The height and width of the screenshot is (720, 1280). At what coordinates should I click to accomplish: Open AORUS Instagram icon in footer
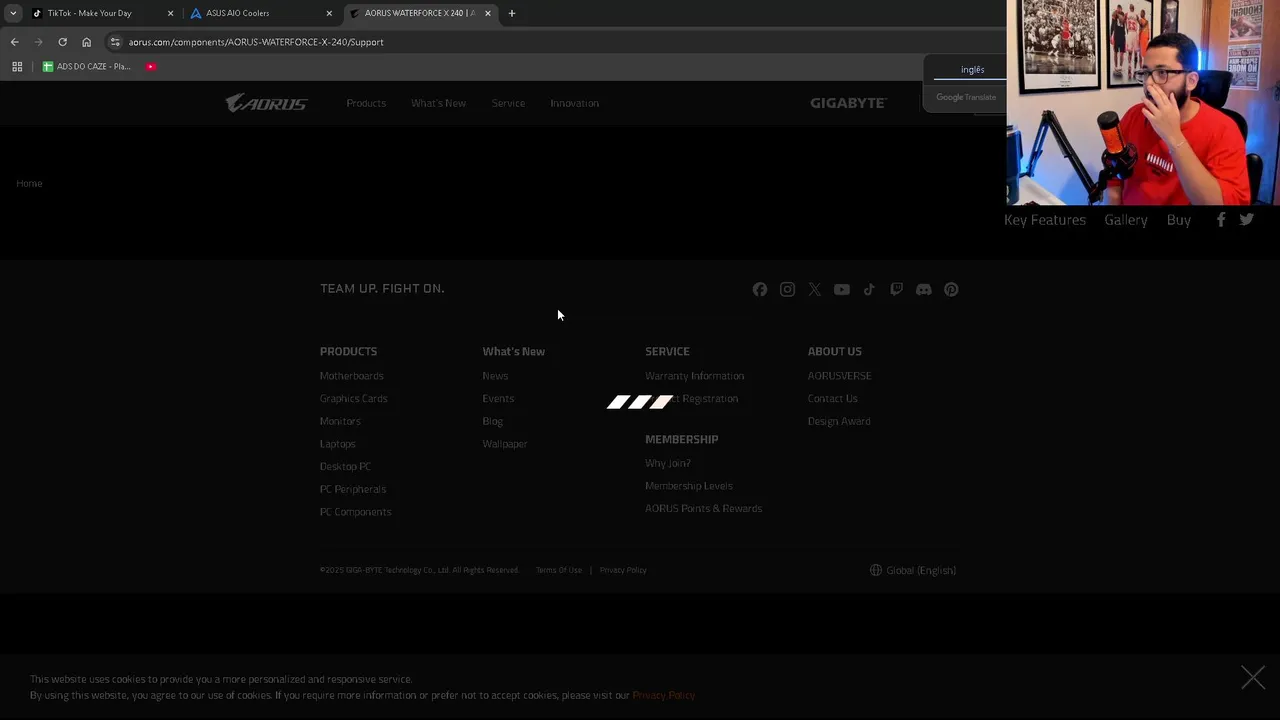point(787,290)
